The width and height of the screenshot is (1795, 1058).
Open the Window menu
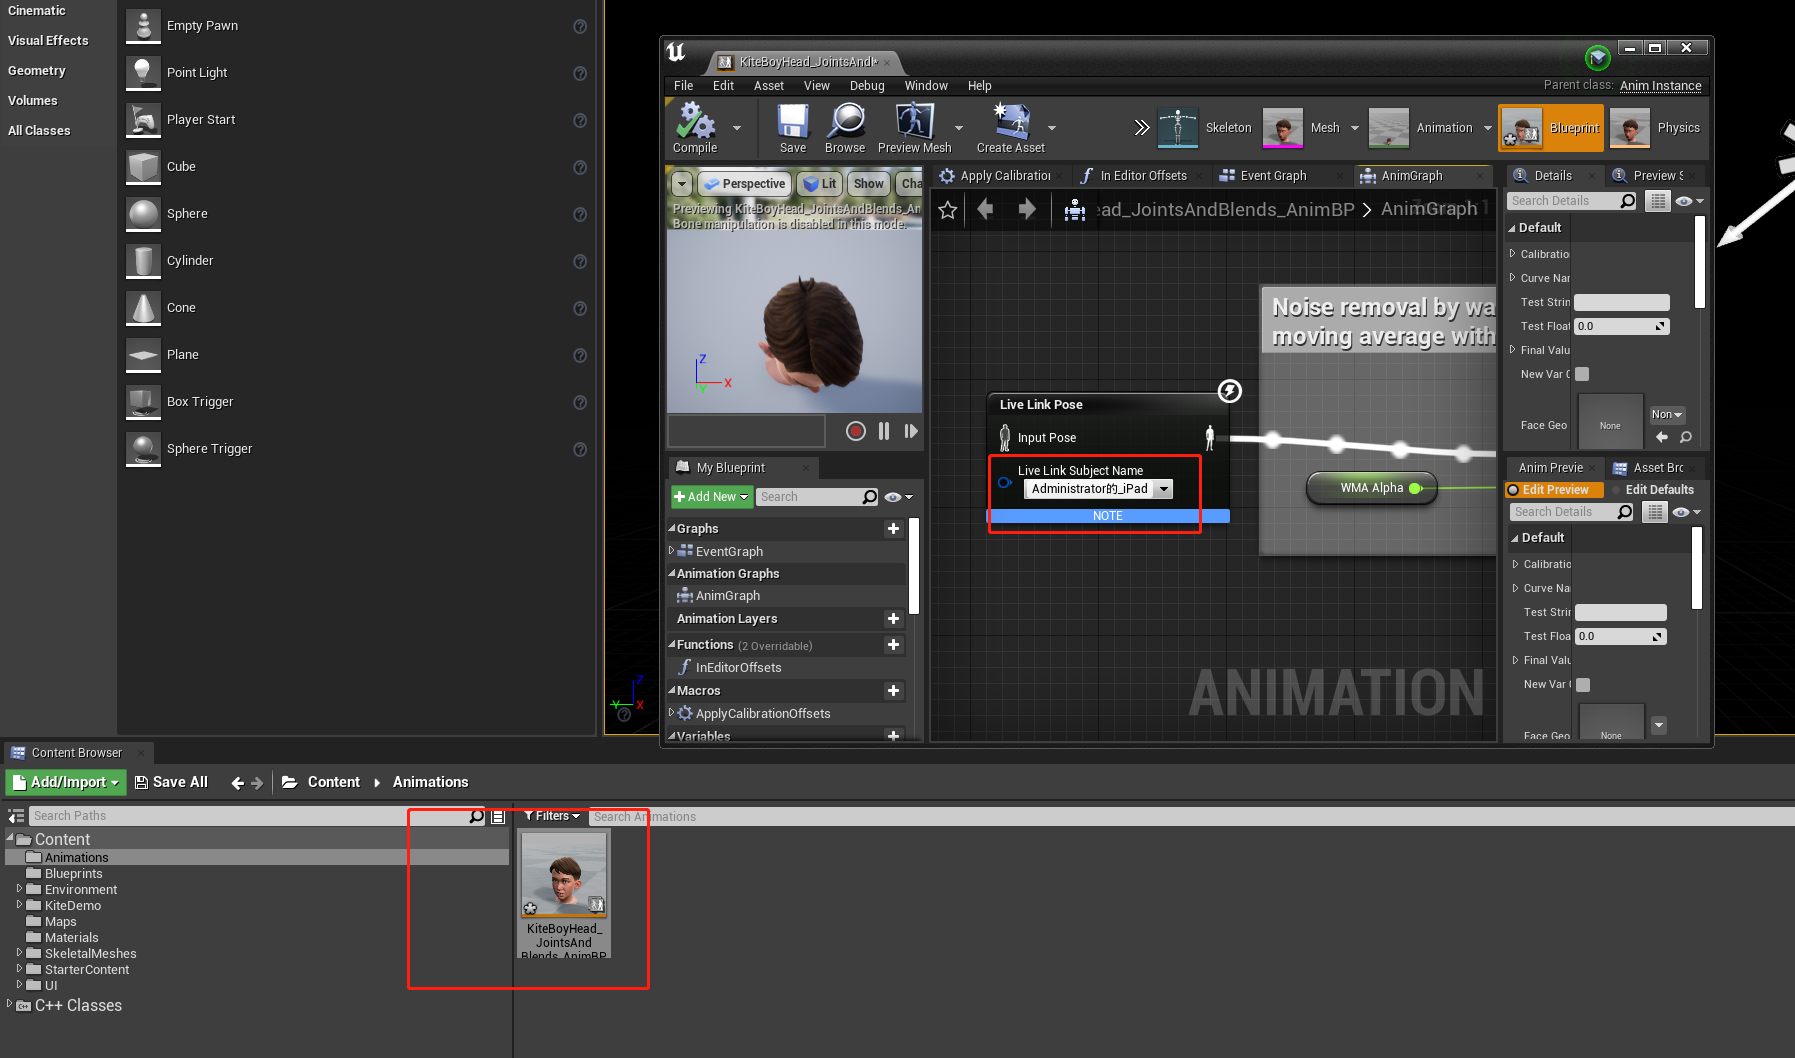[x=925, y=86]
